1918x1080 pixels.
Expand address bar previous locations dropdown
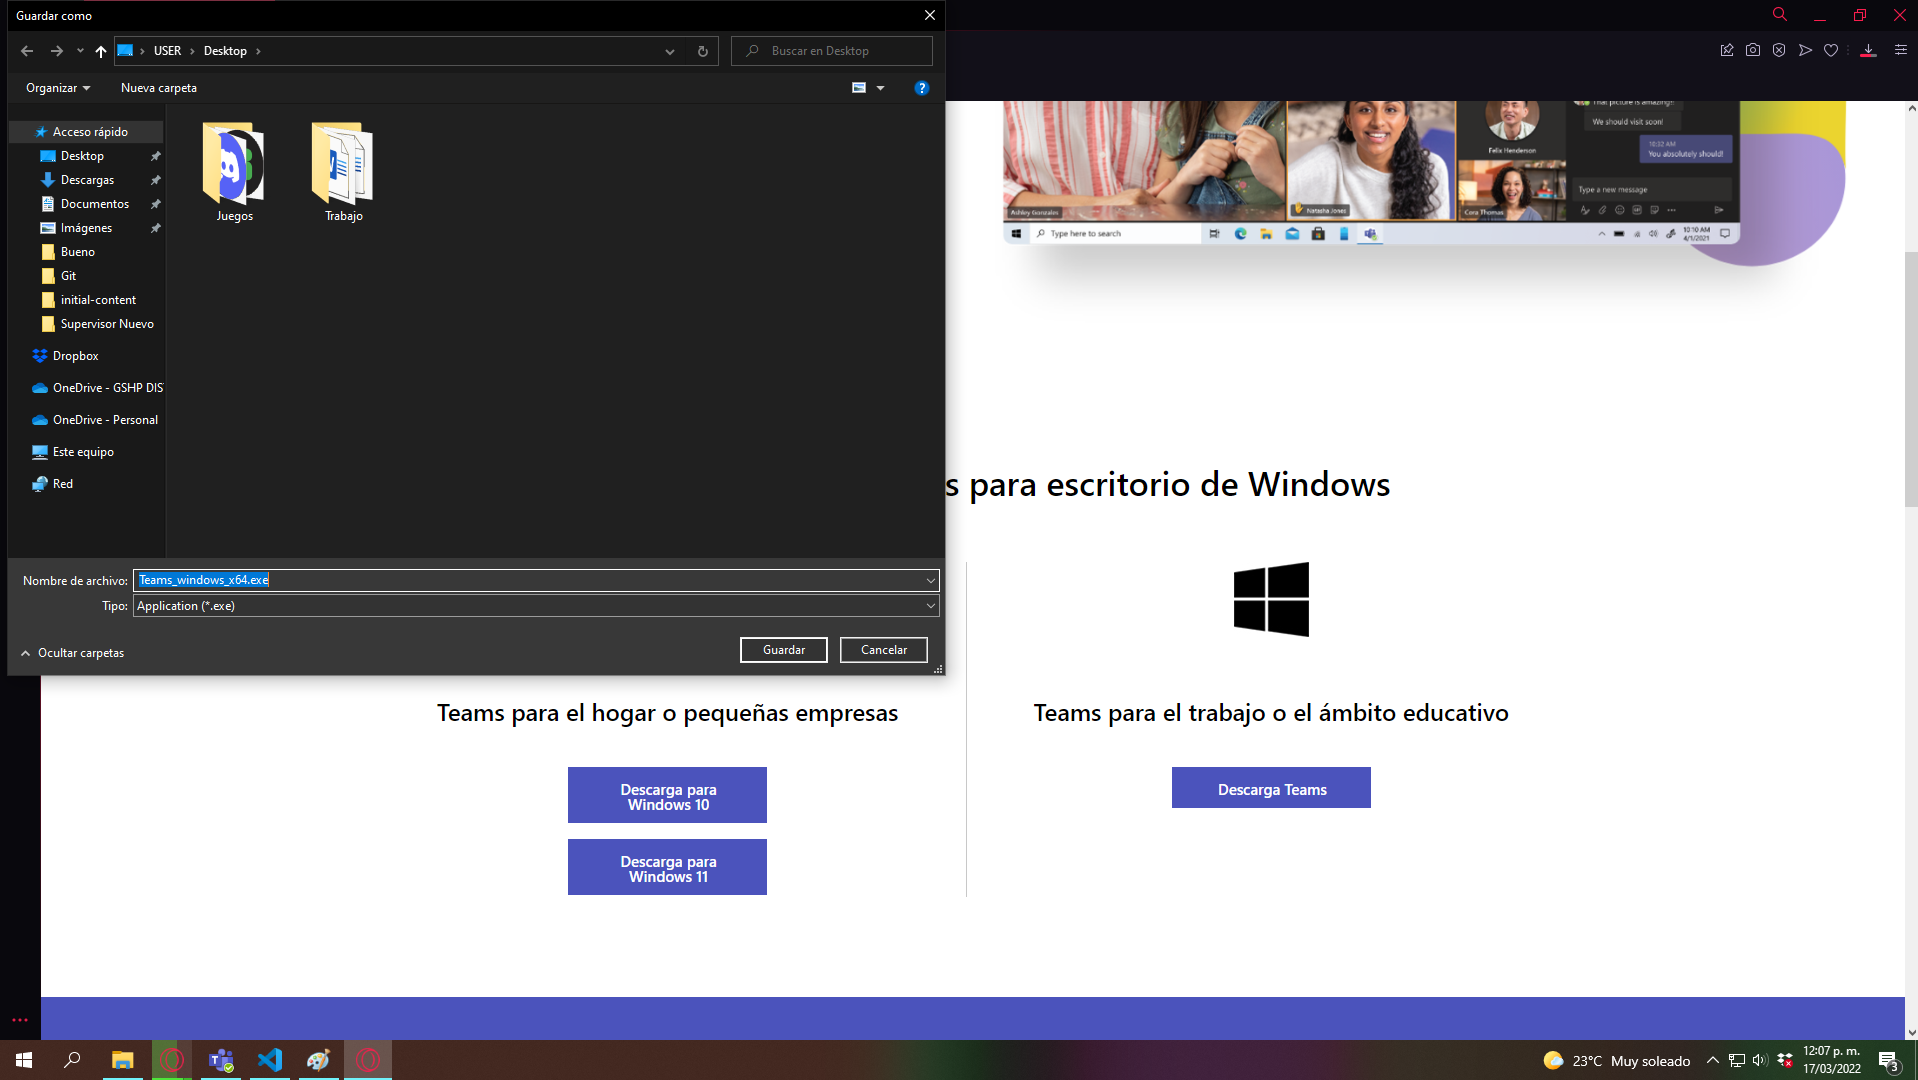[x=670, y=51]
